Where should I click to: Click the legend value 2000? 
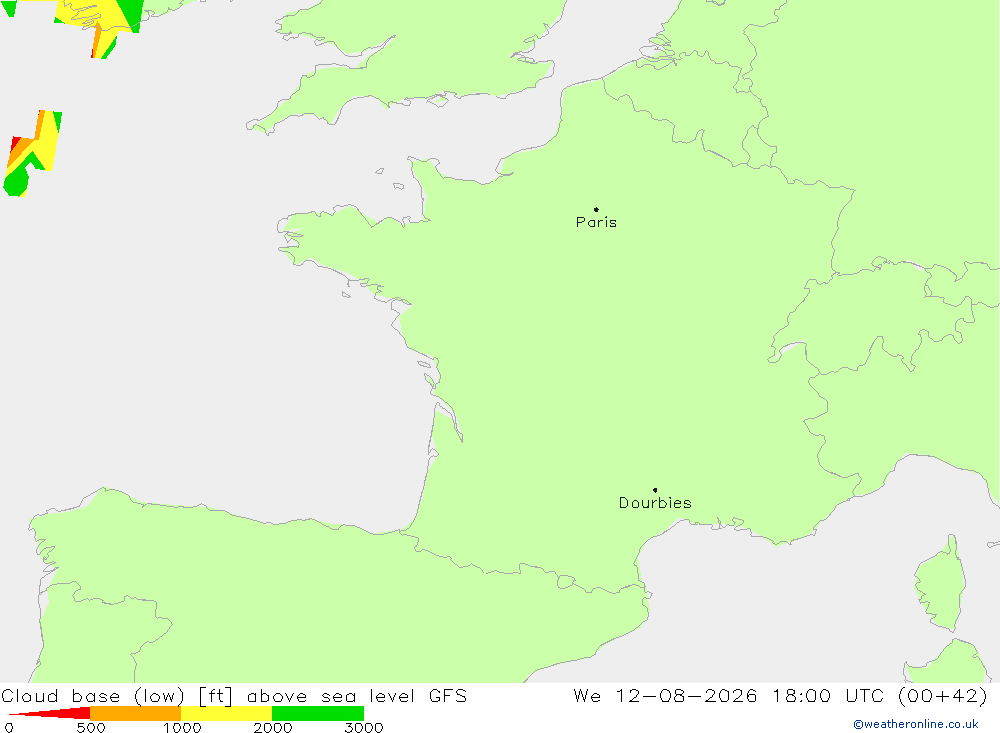click(273, 728)
